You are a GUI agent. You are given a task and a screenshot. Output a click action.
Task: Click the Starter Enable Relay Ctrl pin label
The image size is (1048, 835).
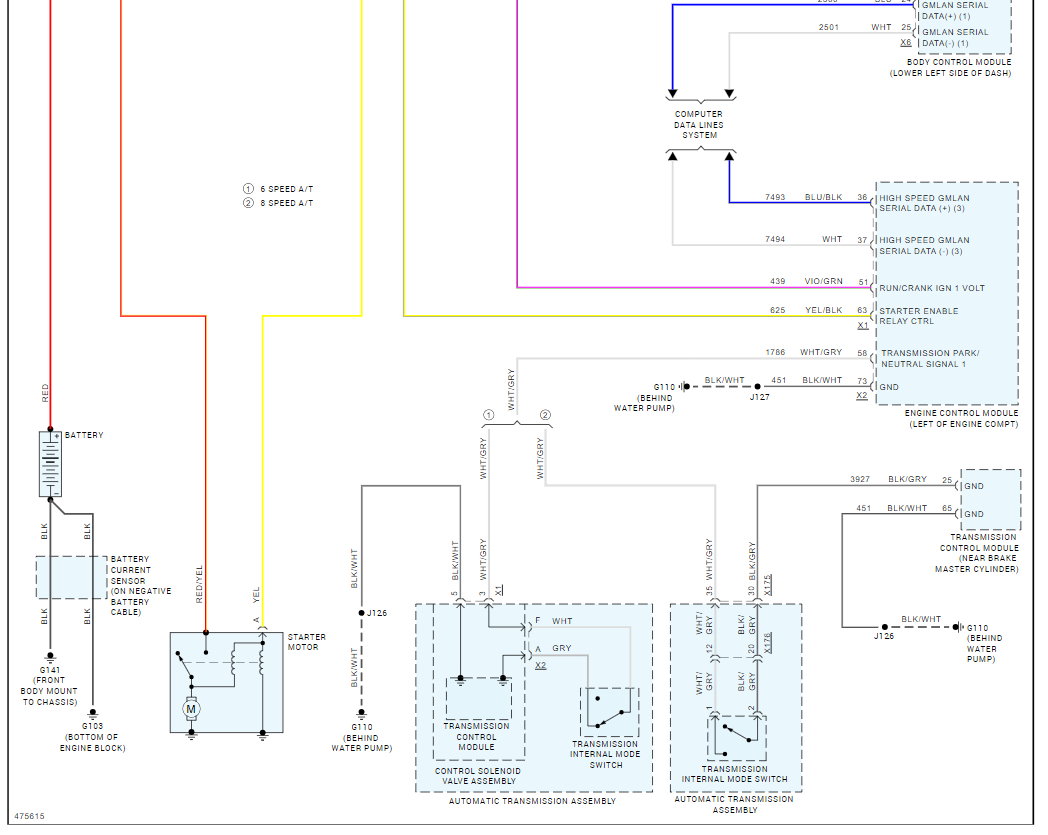pyautogui.click(x=918, y=316)
